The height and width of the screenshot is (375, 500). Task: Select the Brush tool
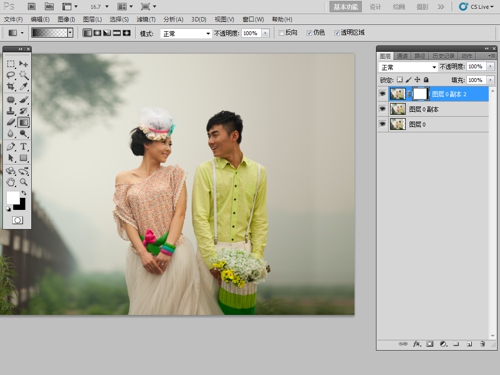[x=23, y=100]
